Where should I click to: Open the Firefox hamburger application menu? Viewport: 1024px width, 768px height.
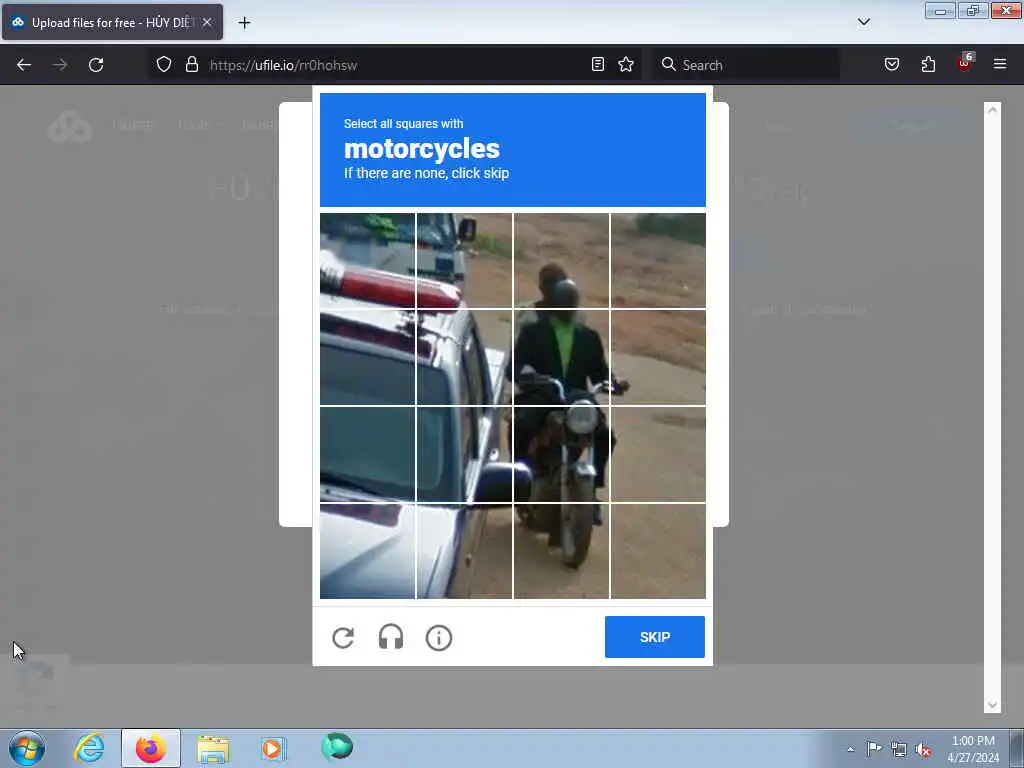tap(1000, 64)
